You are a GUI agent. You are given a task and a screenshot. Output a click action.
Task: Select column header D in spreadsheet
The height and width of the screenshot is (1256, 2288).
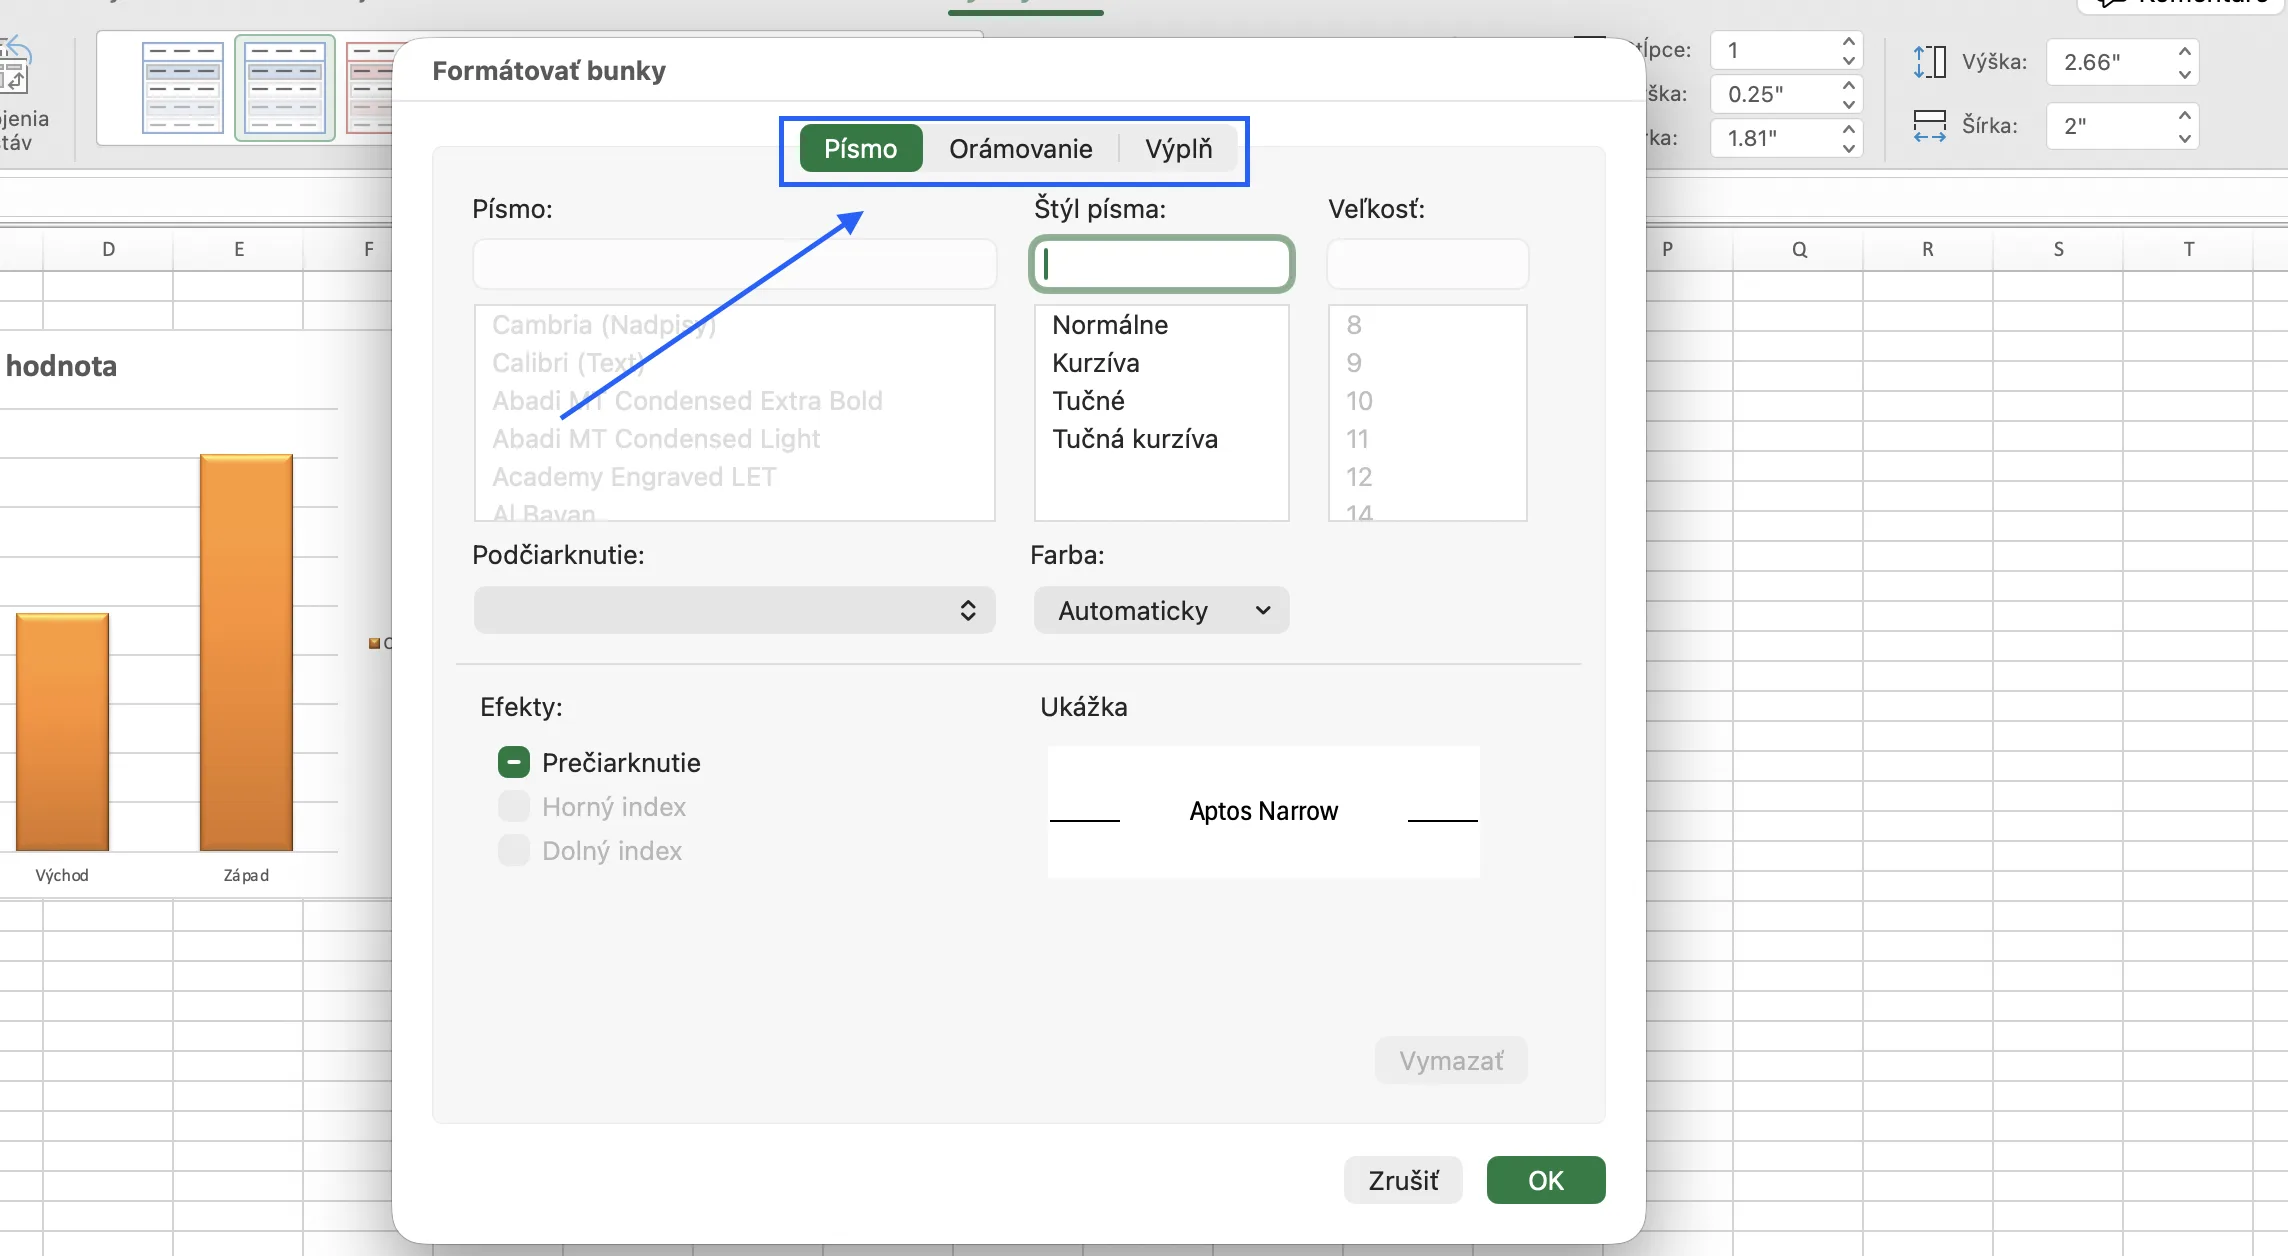pyautogui.click(x=108, y=249)
